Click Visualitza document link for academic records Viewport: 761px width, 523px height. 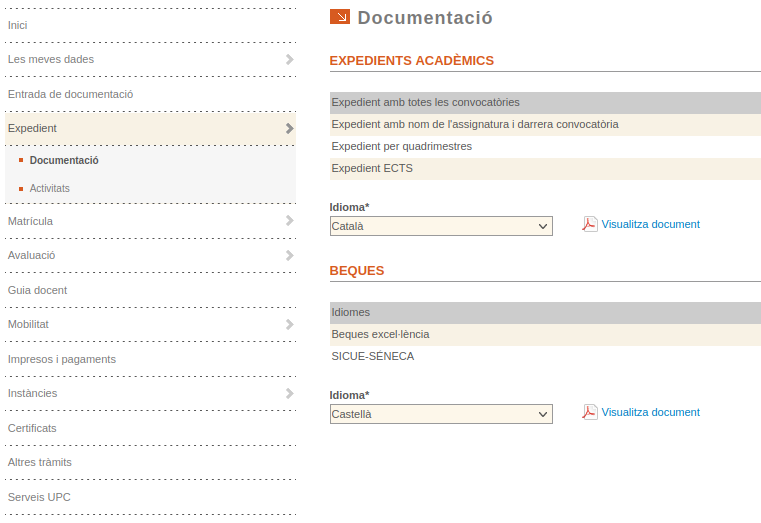650,224
